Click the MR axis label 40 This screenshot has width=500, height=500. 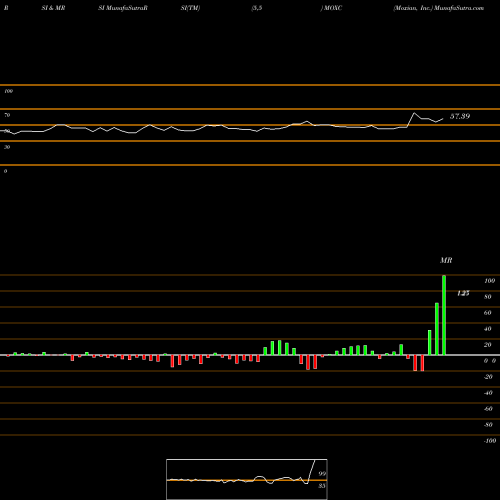click(x=488, y=329)
